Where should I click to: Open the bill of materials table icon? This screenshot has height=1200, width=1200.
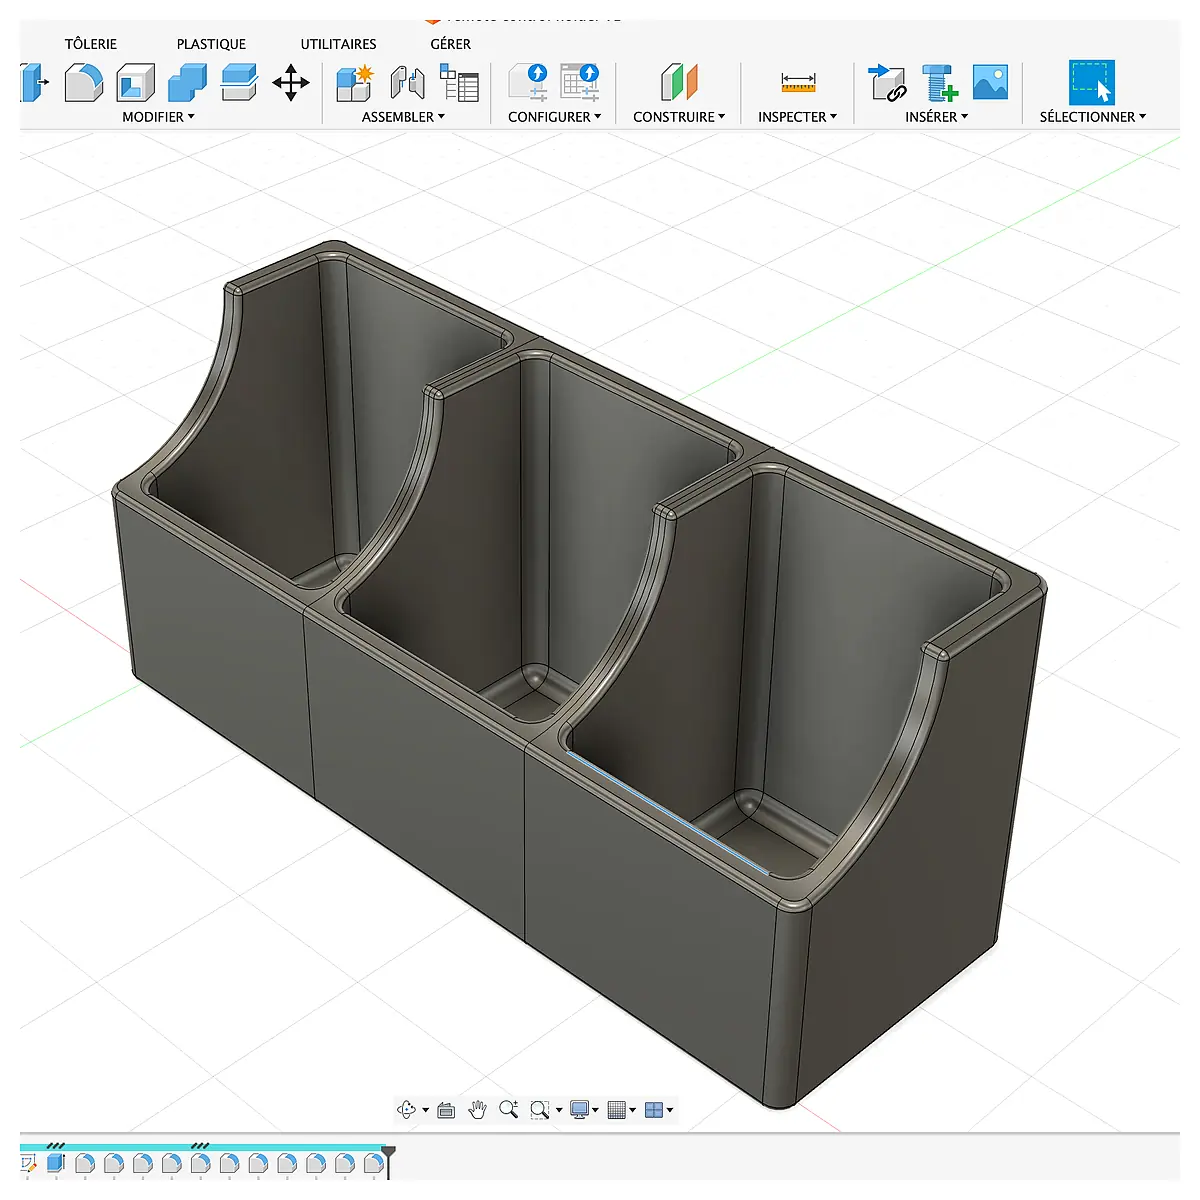(x=459, y=82)
